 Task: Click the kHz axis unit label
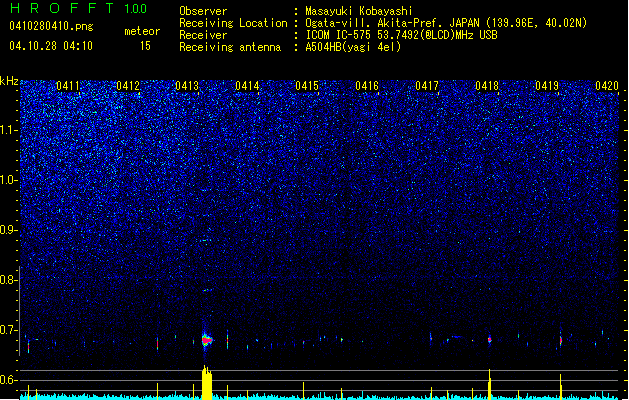[x=9, y=81]
